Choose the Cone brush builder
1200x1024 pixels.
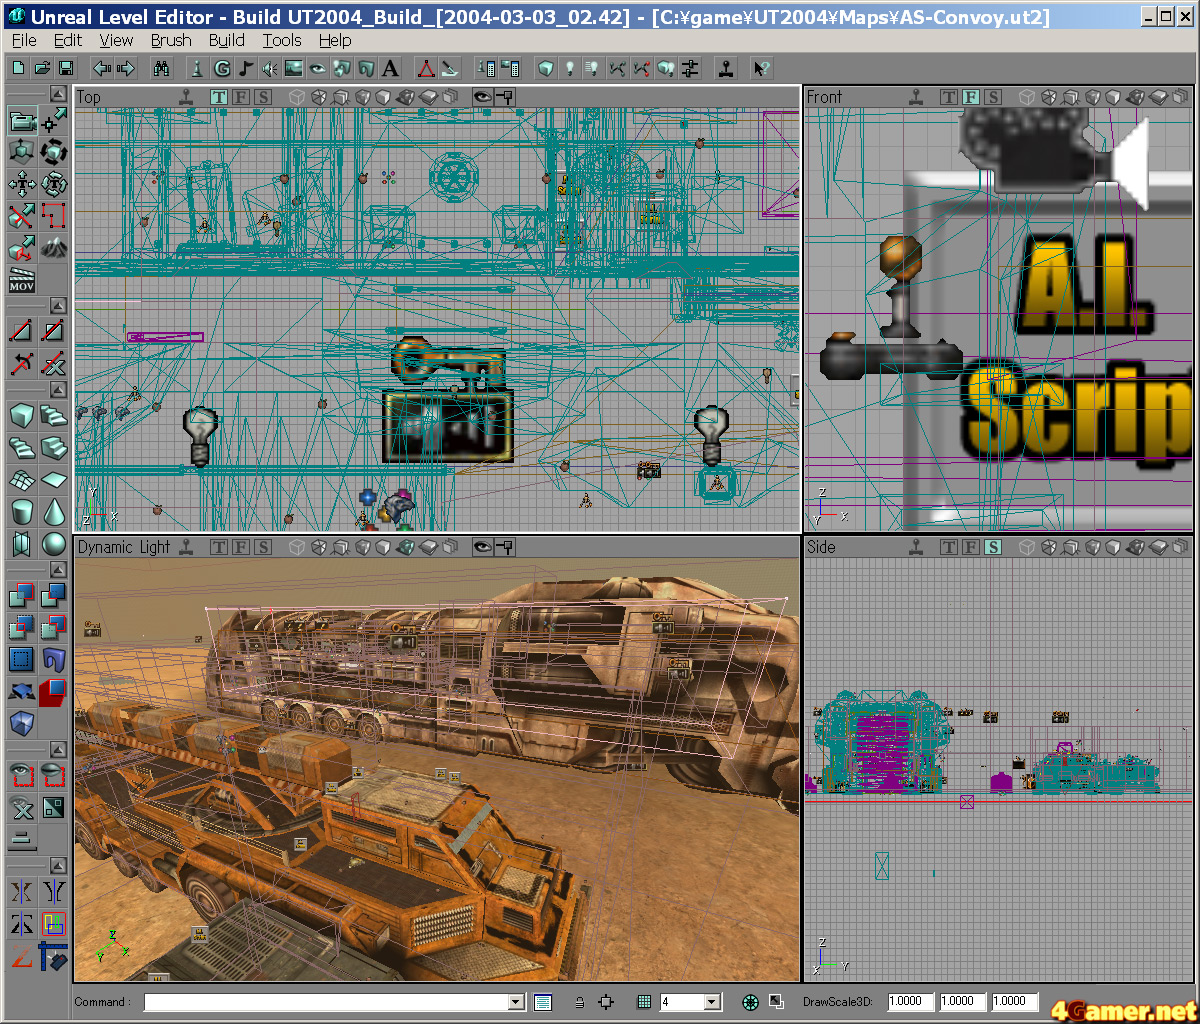pos(54,511)
